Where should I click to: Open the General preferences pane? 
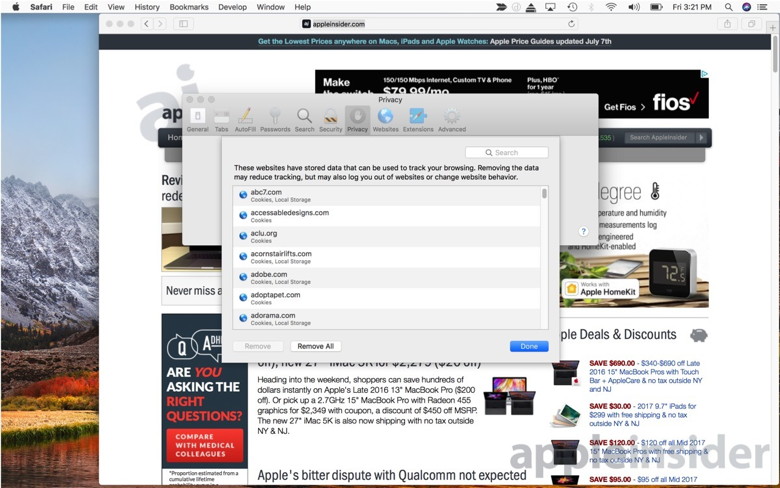pos(197,120)
